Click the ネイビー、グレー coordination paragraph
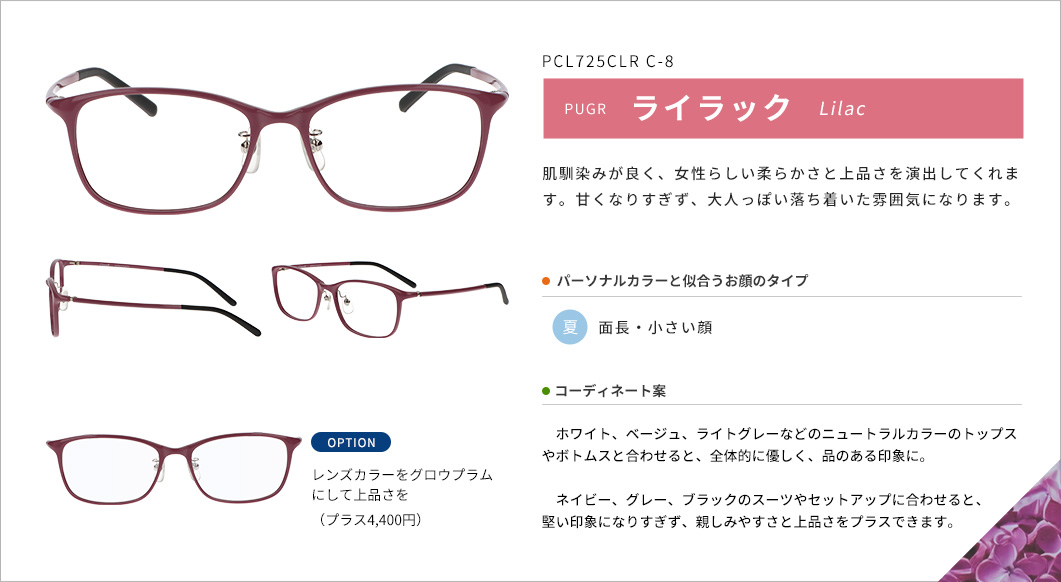 coord(762,512)
